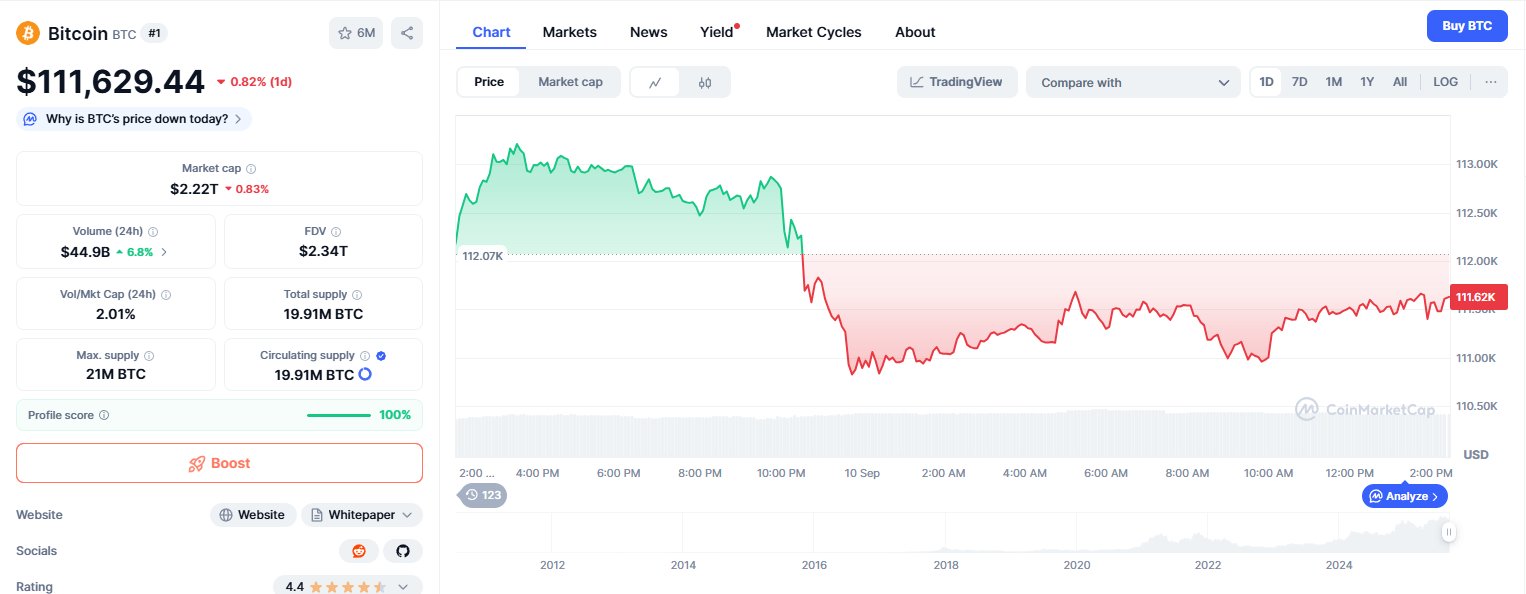This screenshot has height=594, width=1526.
Task: Click Max. supply info icon
Action: [149, 356]
